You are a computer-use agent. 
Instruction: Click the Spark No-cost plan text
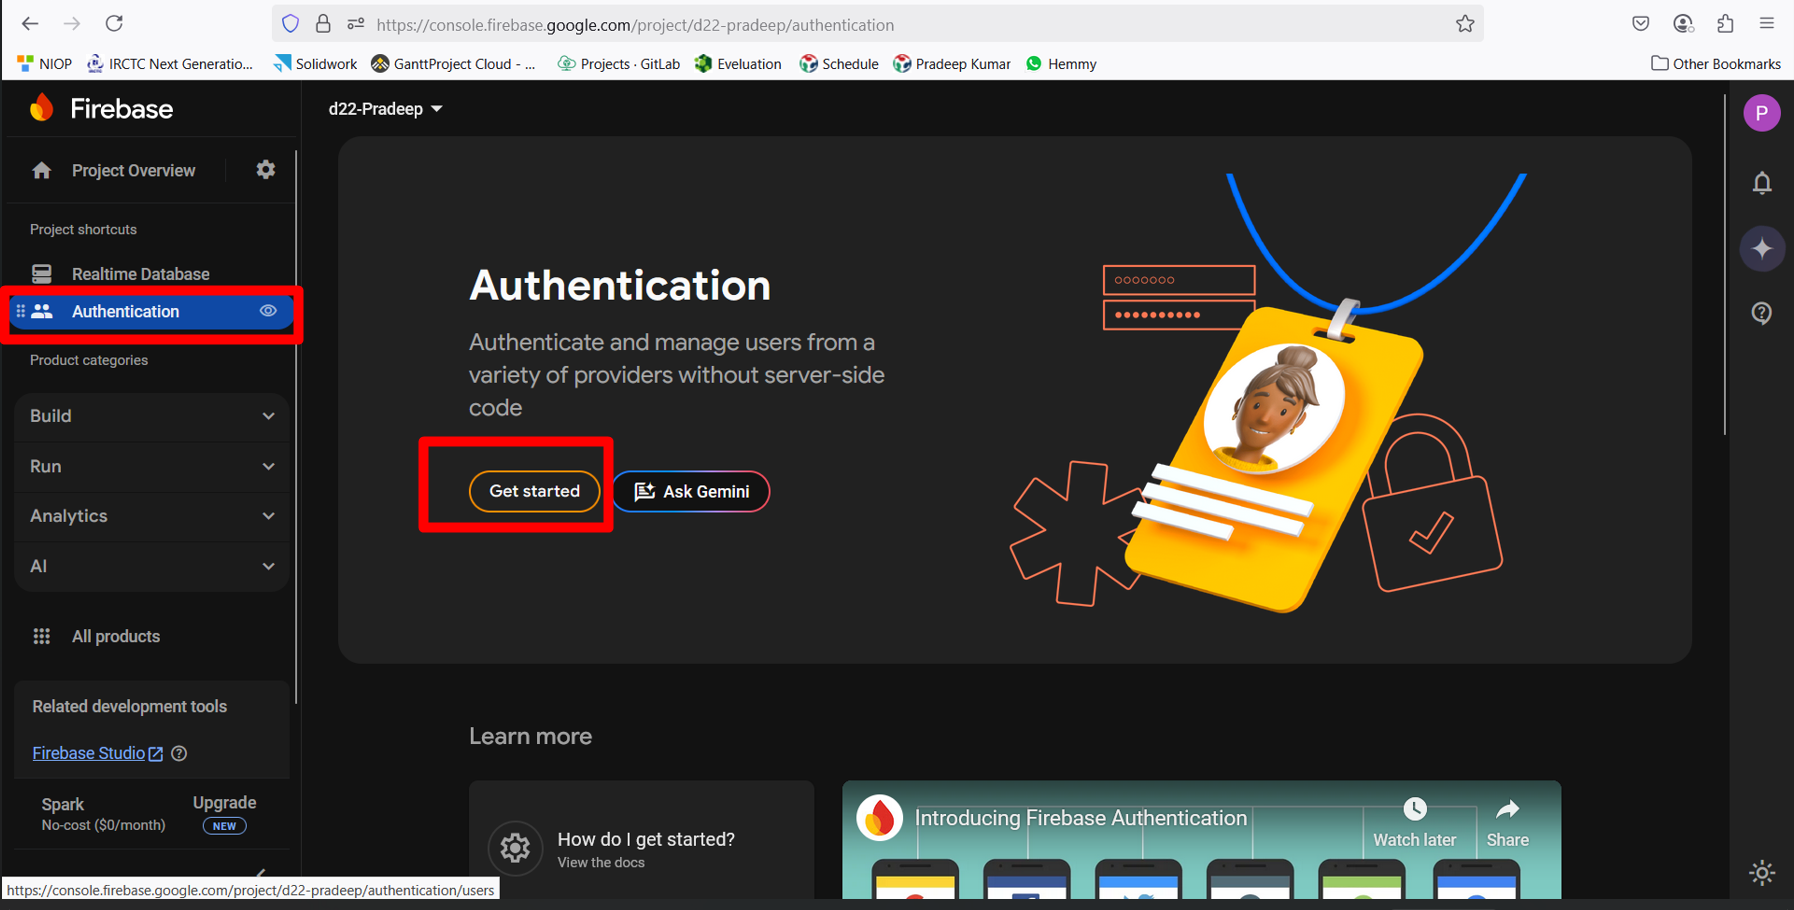pyautogui.click(x=103, y=815)
